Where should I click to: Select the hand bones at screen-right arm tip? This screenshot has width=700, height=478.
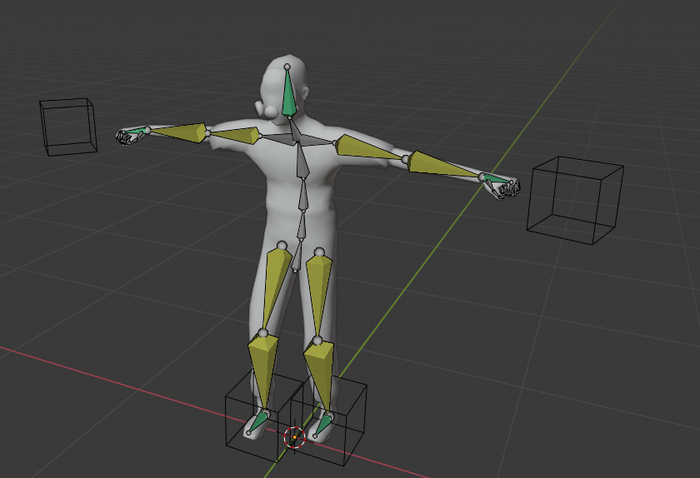507,186
